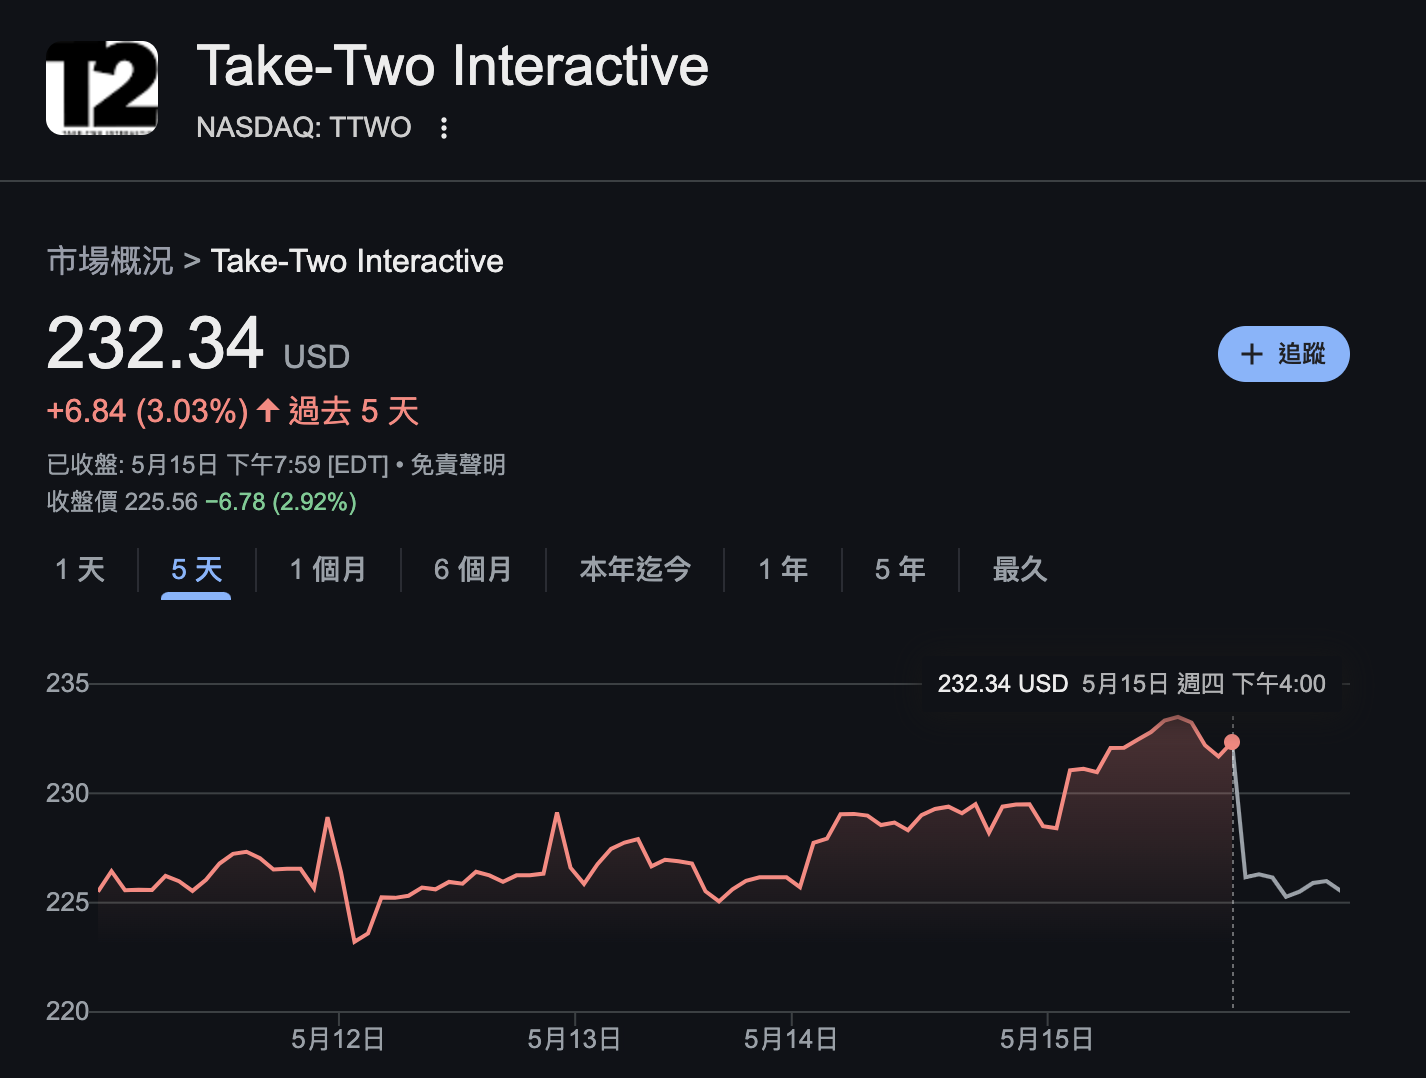Select the 5 天 range tab
This screenshot has width=1426, height=1078.
tap(196, 570)
